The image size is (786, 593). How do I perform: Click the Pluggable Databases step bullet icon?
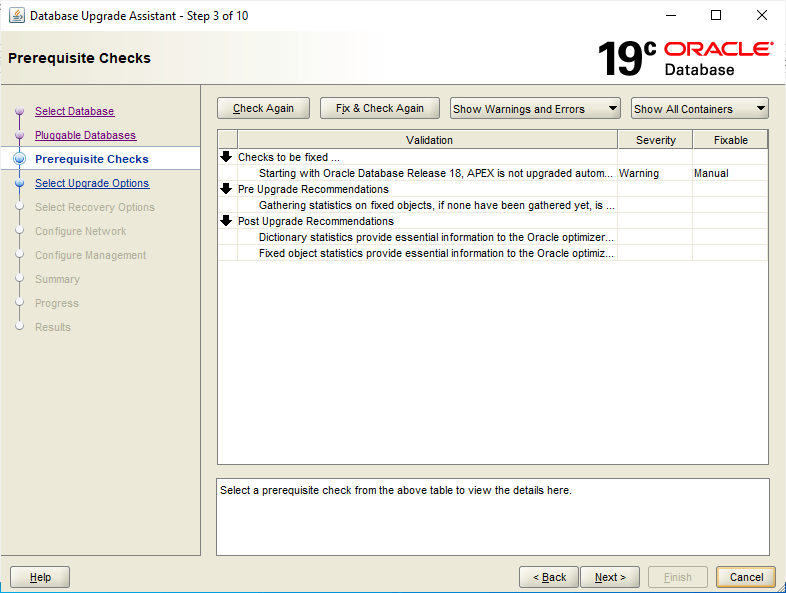tap(20, 135)
